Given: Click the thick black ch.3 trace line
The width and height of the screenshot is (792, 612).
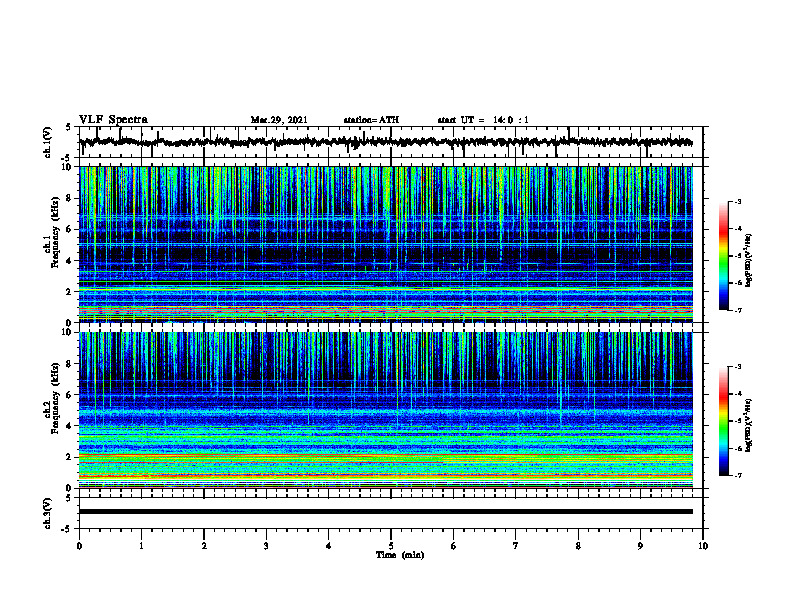Looking at the screenshot, I should pyautogui.click(x=386, y=512).
